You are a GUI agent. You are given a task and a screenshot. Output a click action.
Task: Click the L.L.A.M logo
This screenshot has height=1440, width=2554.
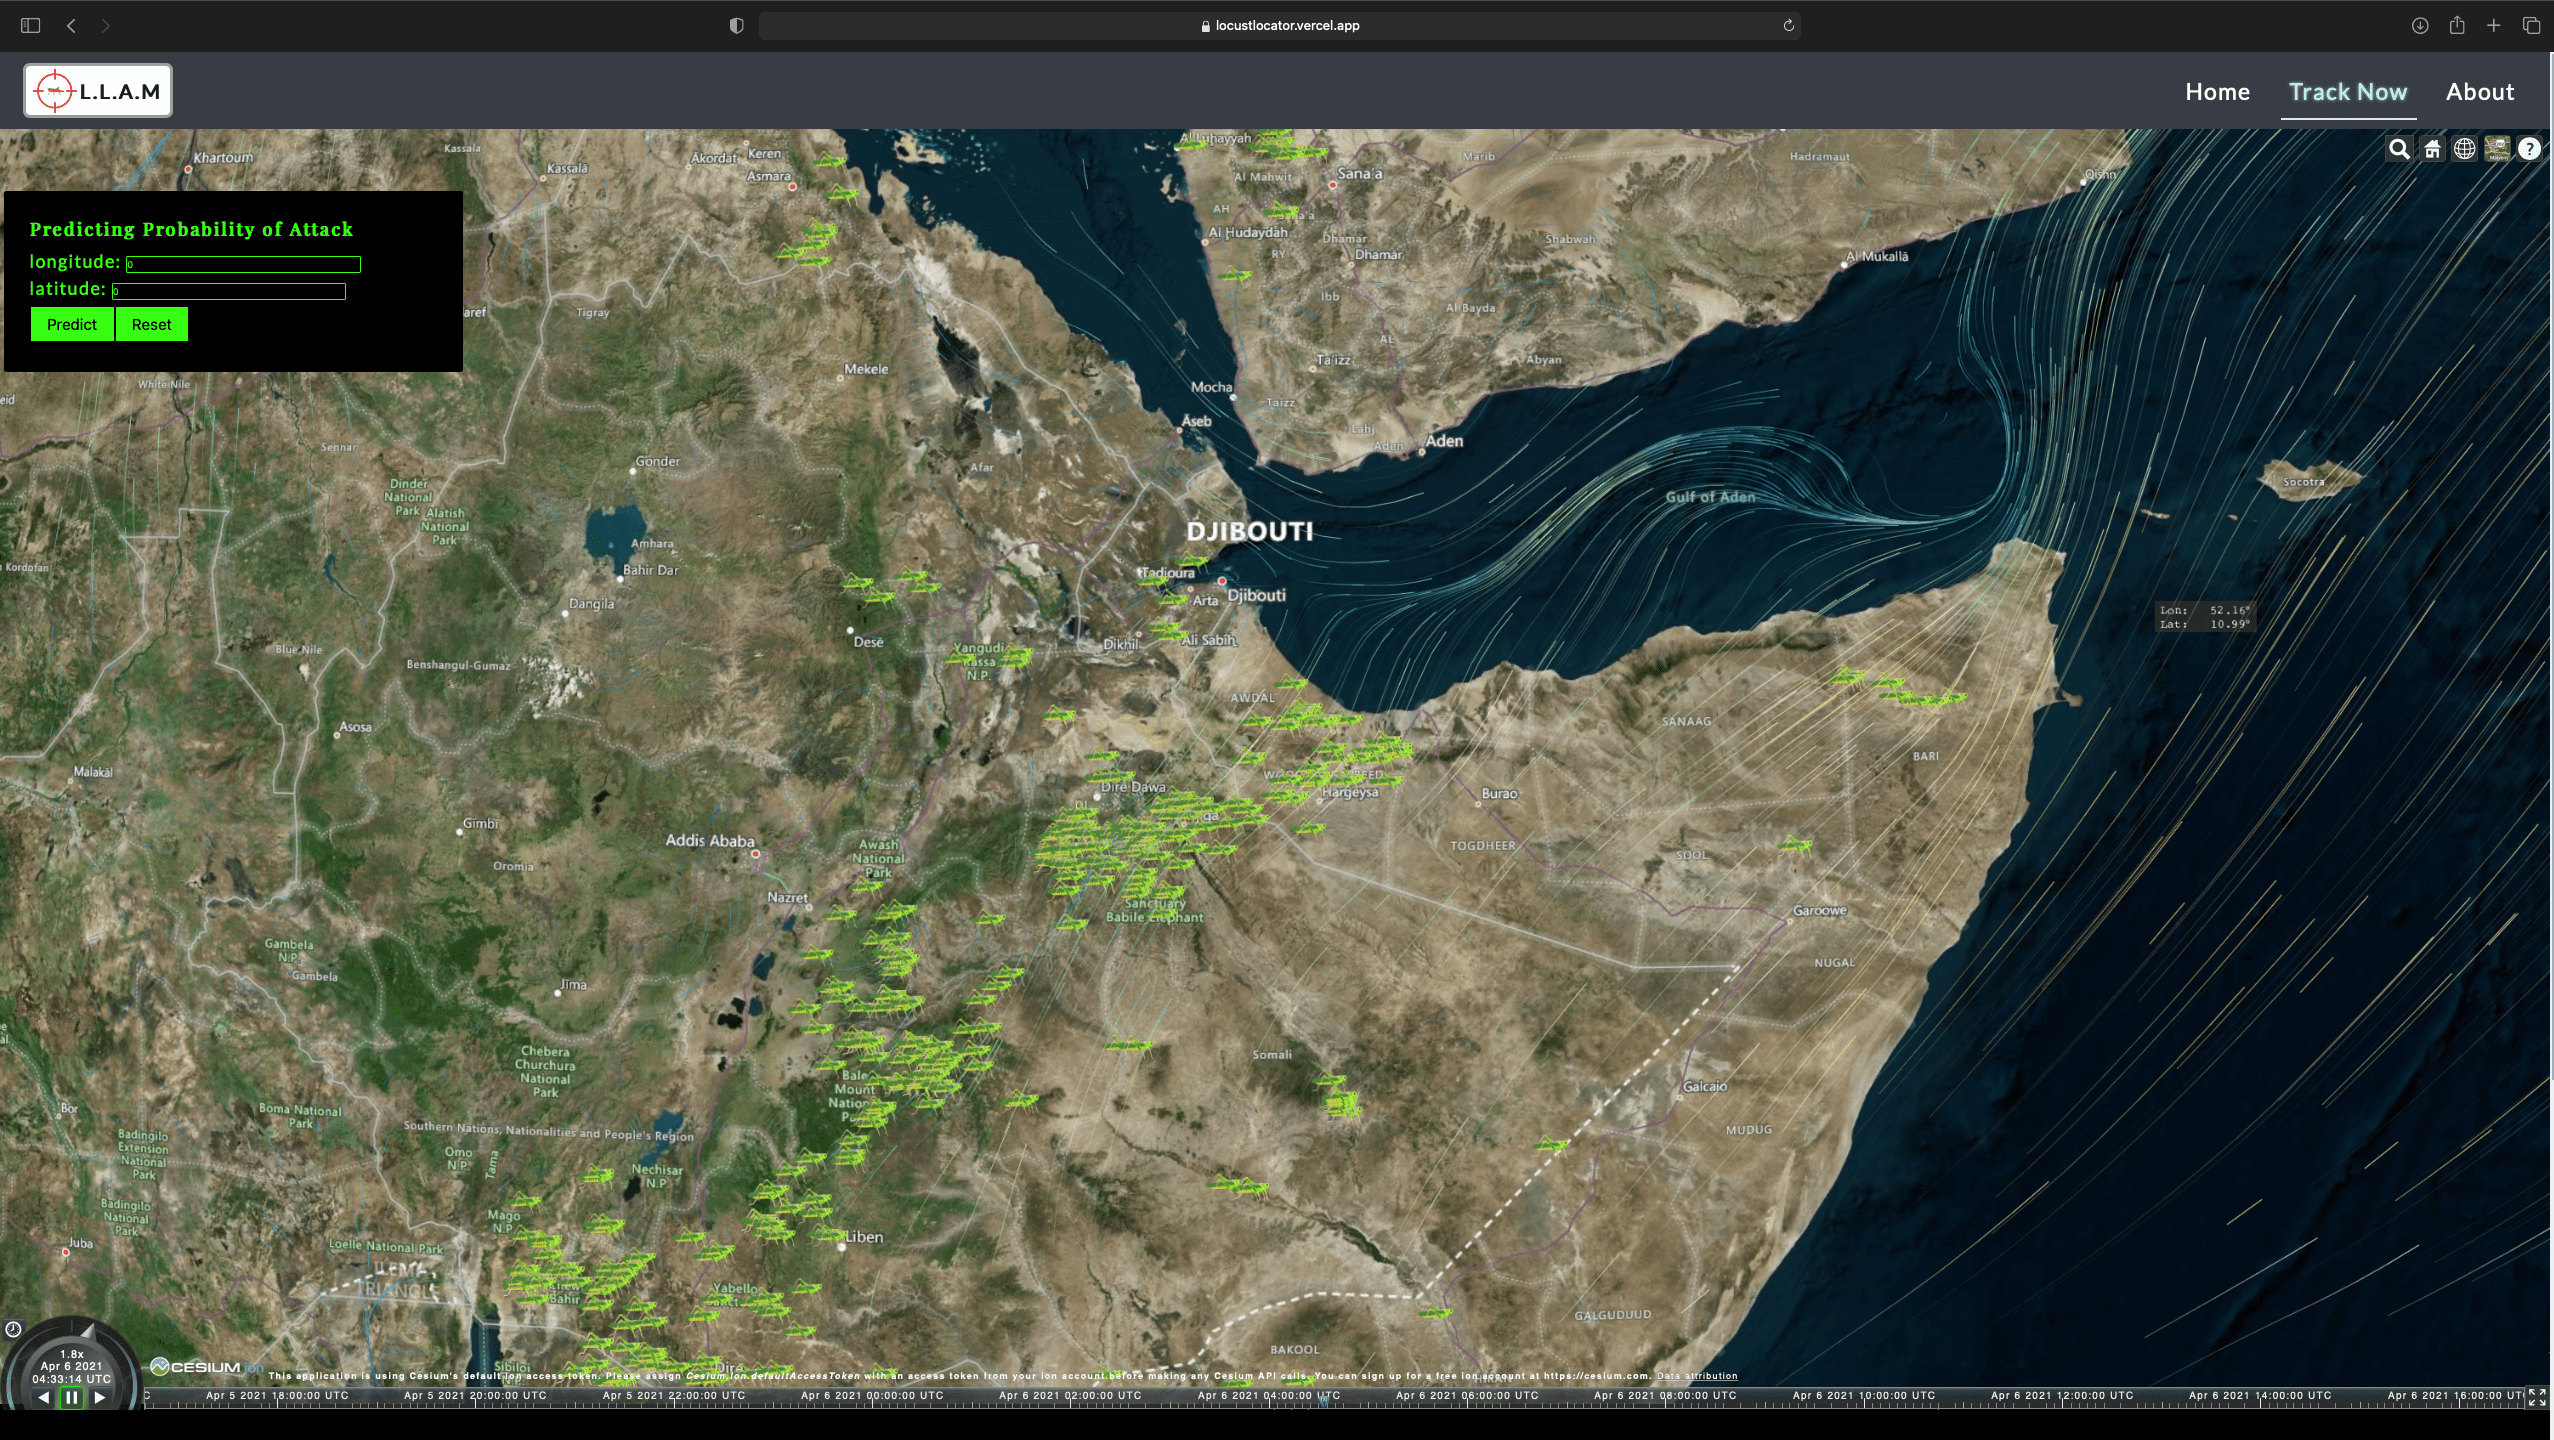click(98, 91)
